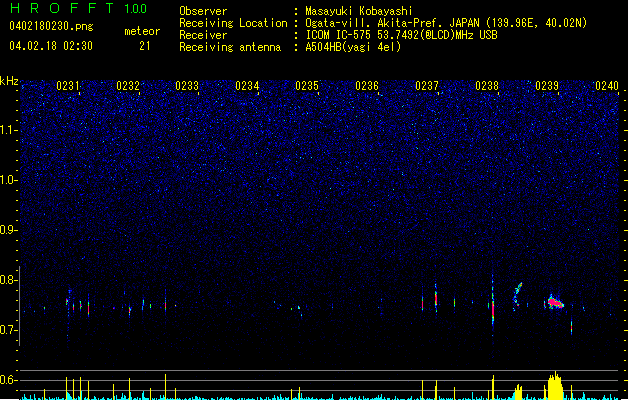
Task: Click the 0231 time marker
Action: click(68, 86)
